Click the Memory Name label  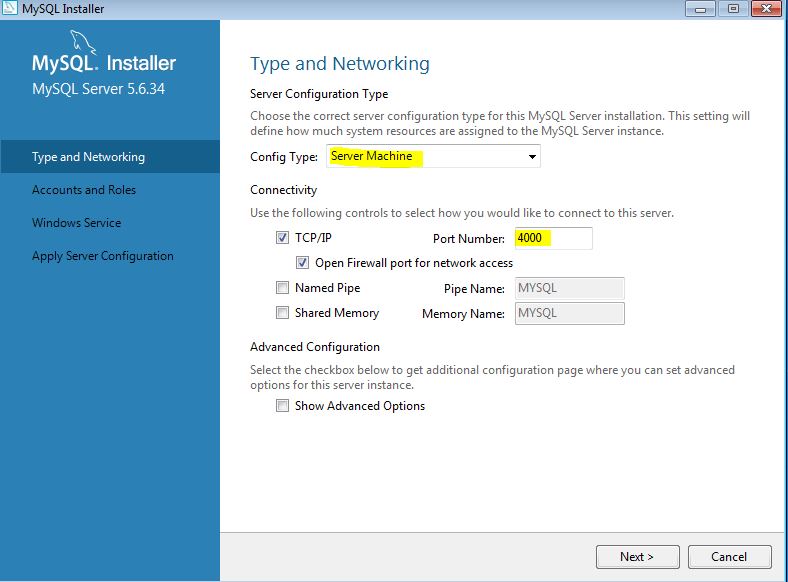(463, 314)
